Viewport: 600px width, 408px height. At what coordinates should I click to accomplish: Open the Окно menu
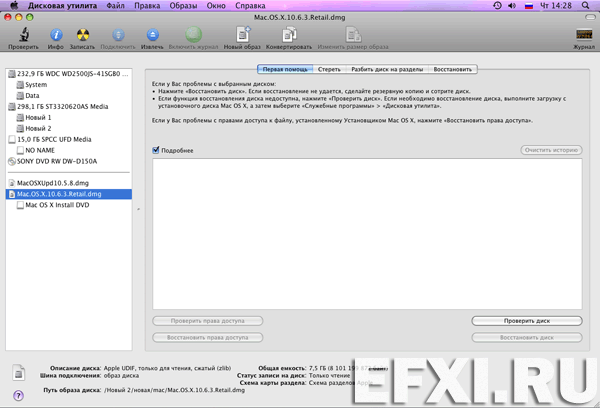click(216, 5)
